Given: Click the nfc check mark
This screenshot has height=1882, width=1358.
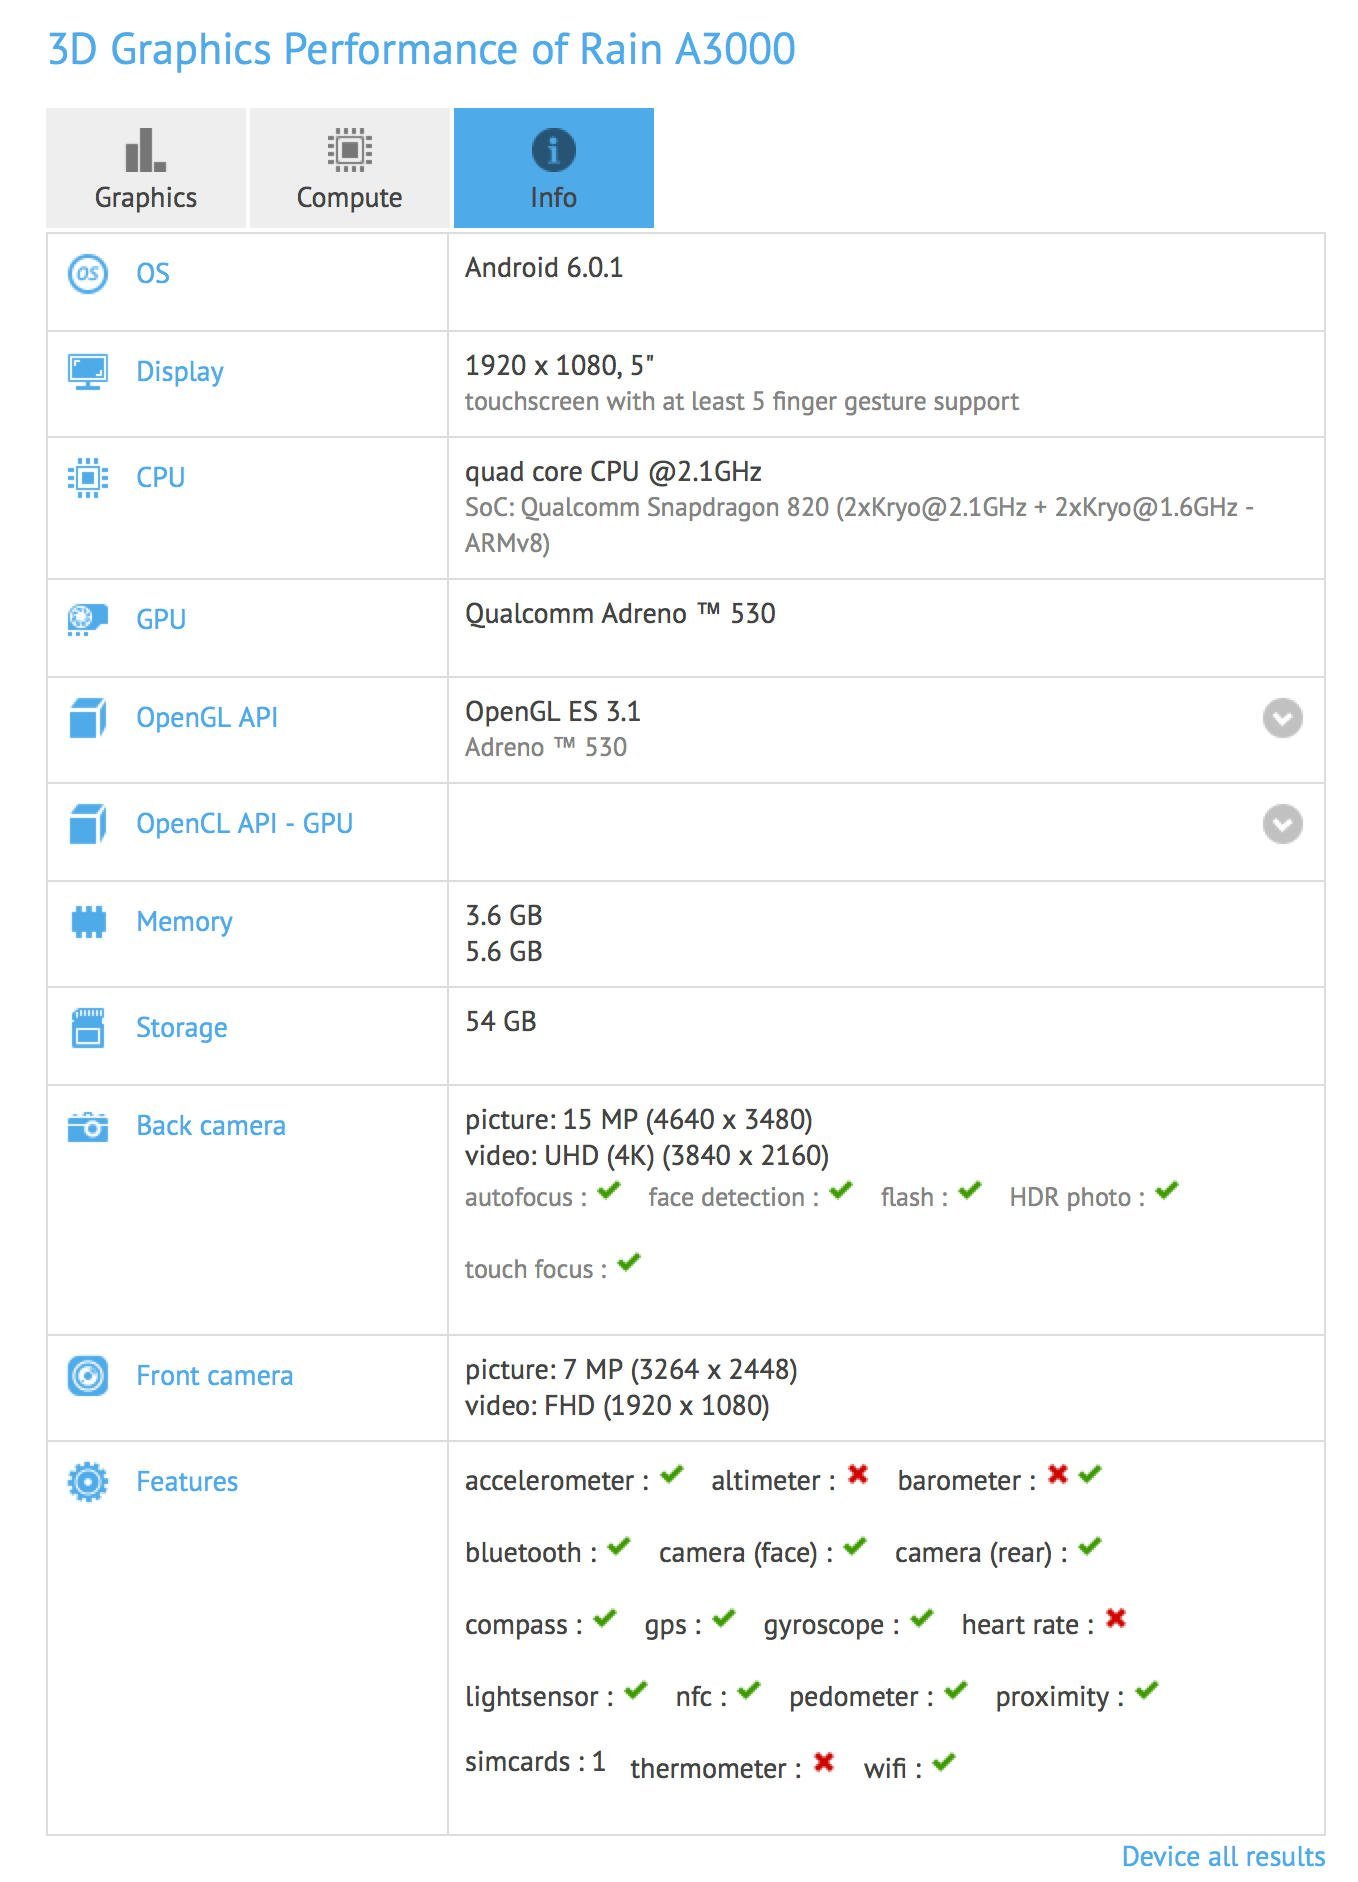Looking at the screenshot, I should (749, 1691).
